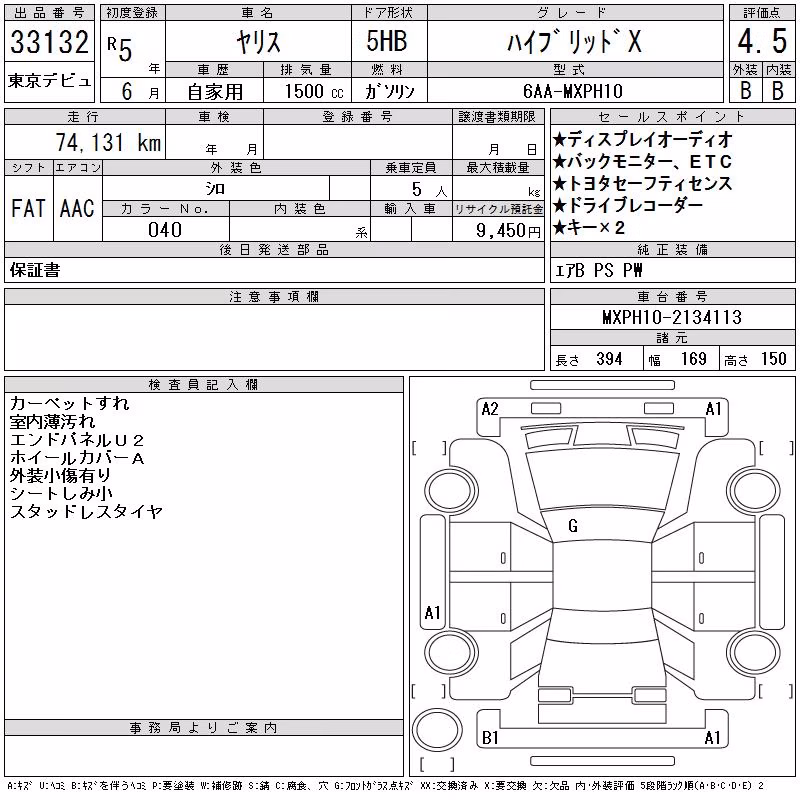Click the FAT shift value
Image resolution: width=800 pixels, height=800 pixels.
[28, 208]
